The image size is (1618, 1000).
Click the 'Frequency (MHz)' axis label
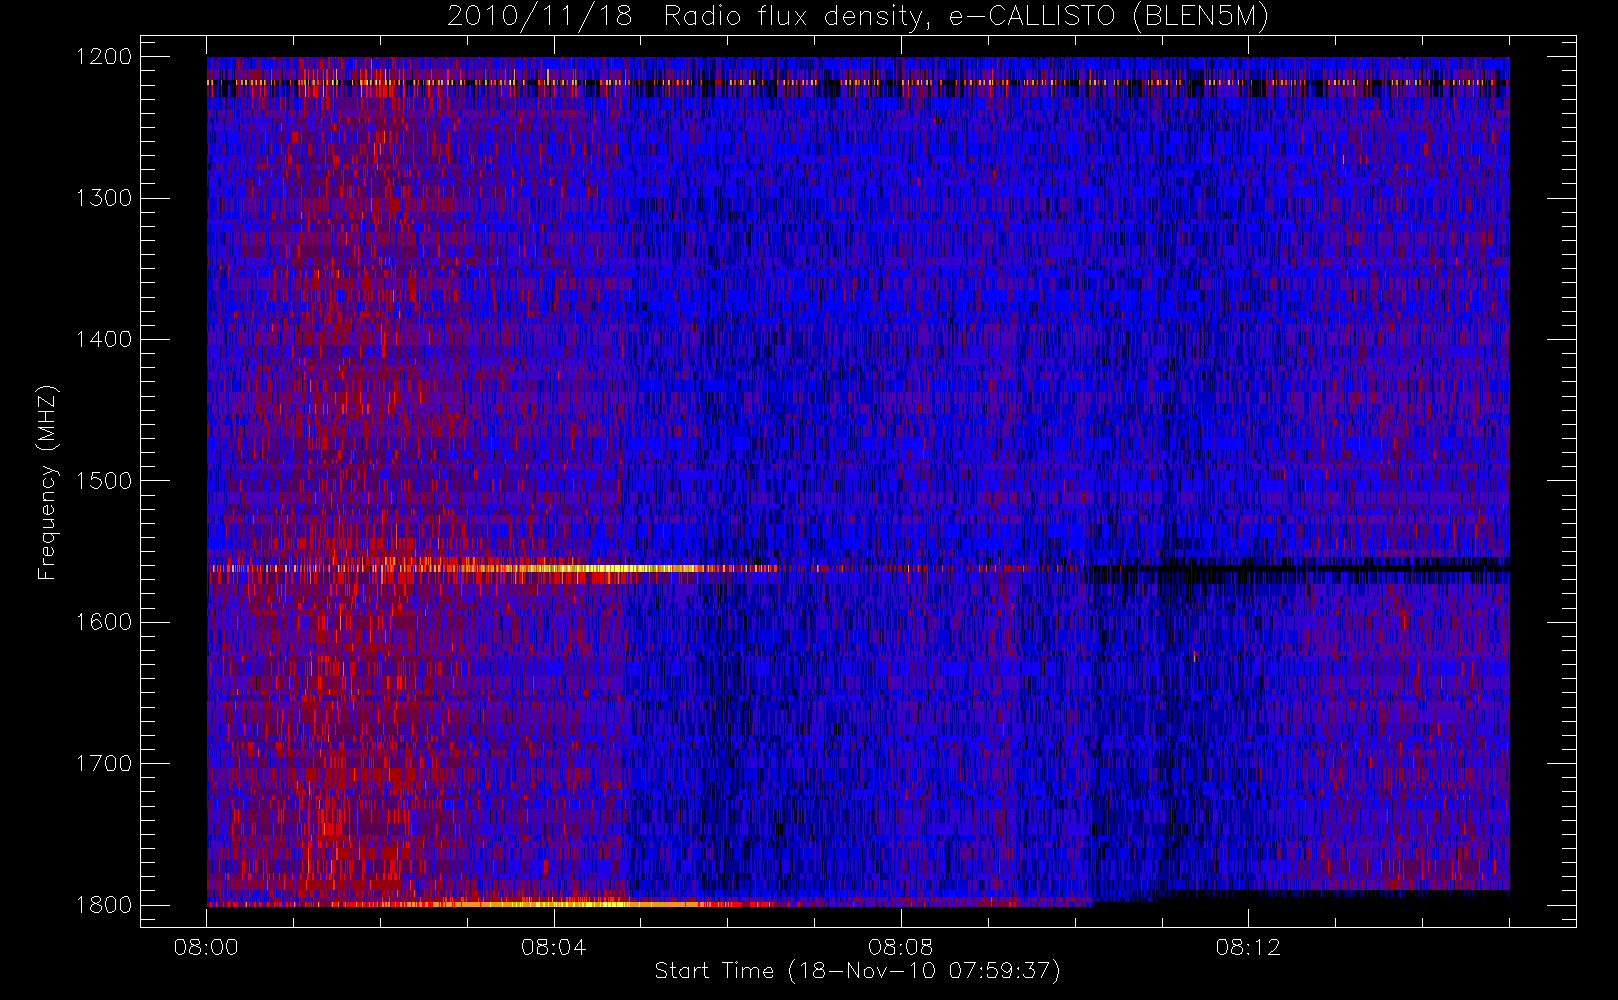click(47, 482)
